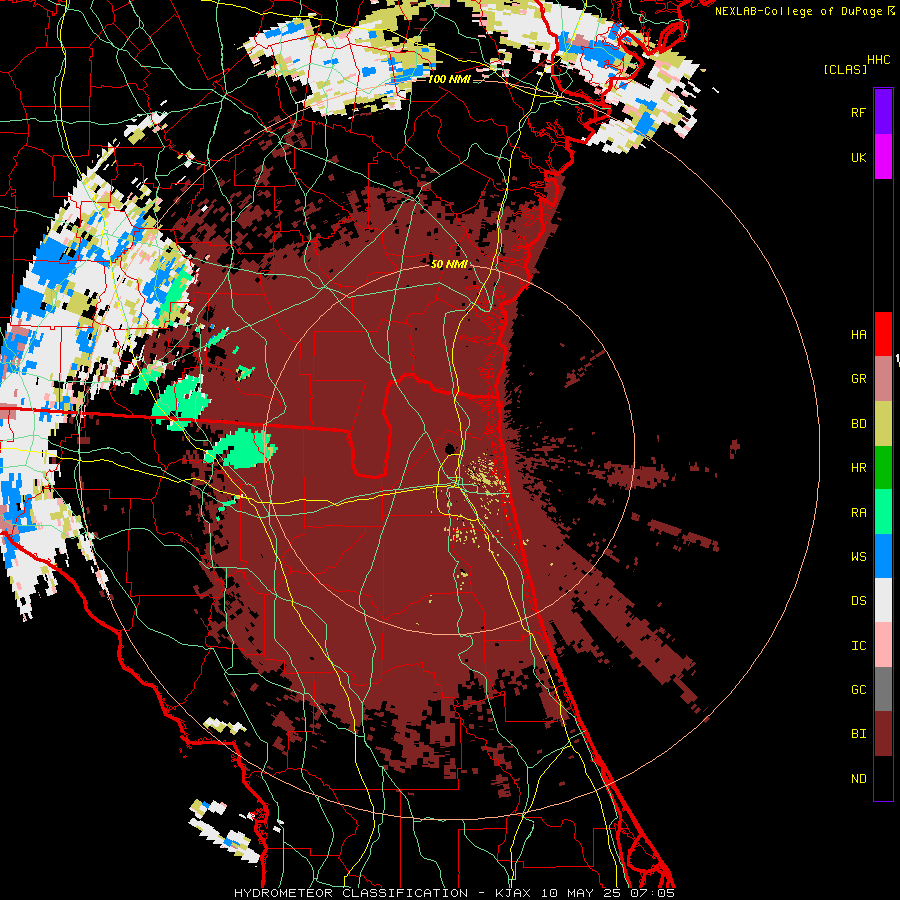Image resolution: width=900 pixels, height=900 pixels.
Task: Click the WS blue legend block
Action: point(883,556)
